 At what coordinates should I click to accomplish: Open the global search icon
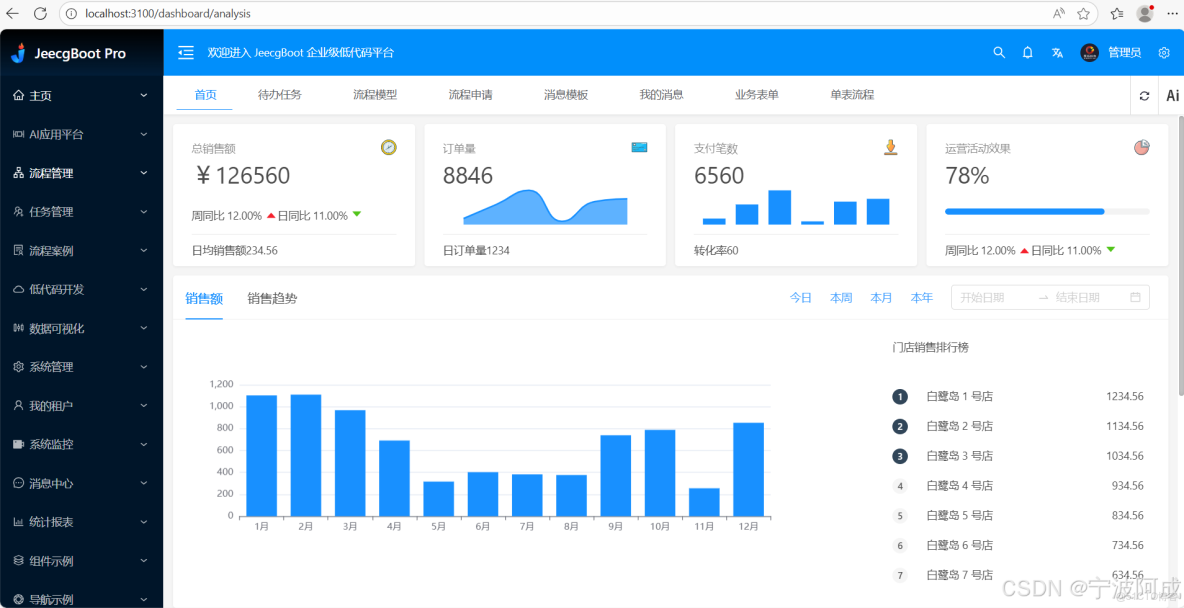998,52
